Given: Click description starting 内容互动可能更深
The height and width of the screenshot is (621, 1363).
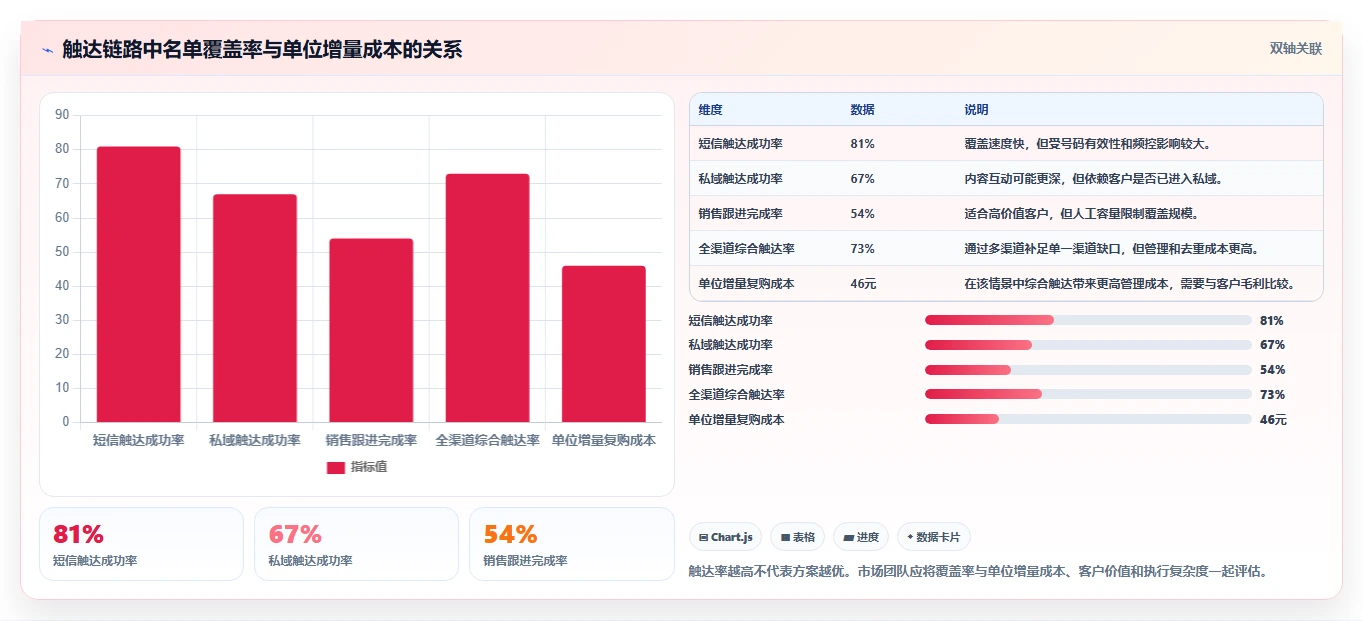Looking at the screenshot, I should [x=1093, y=179].
